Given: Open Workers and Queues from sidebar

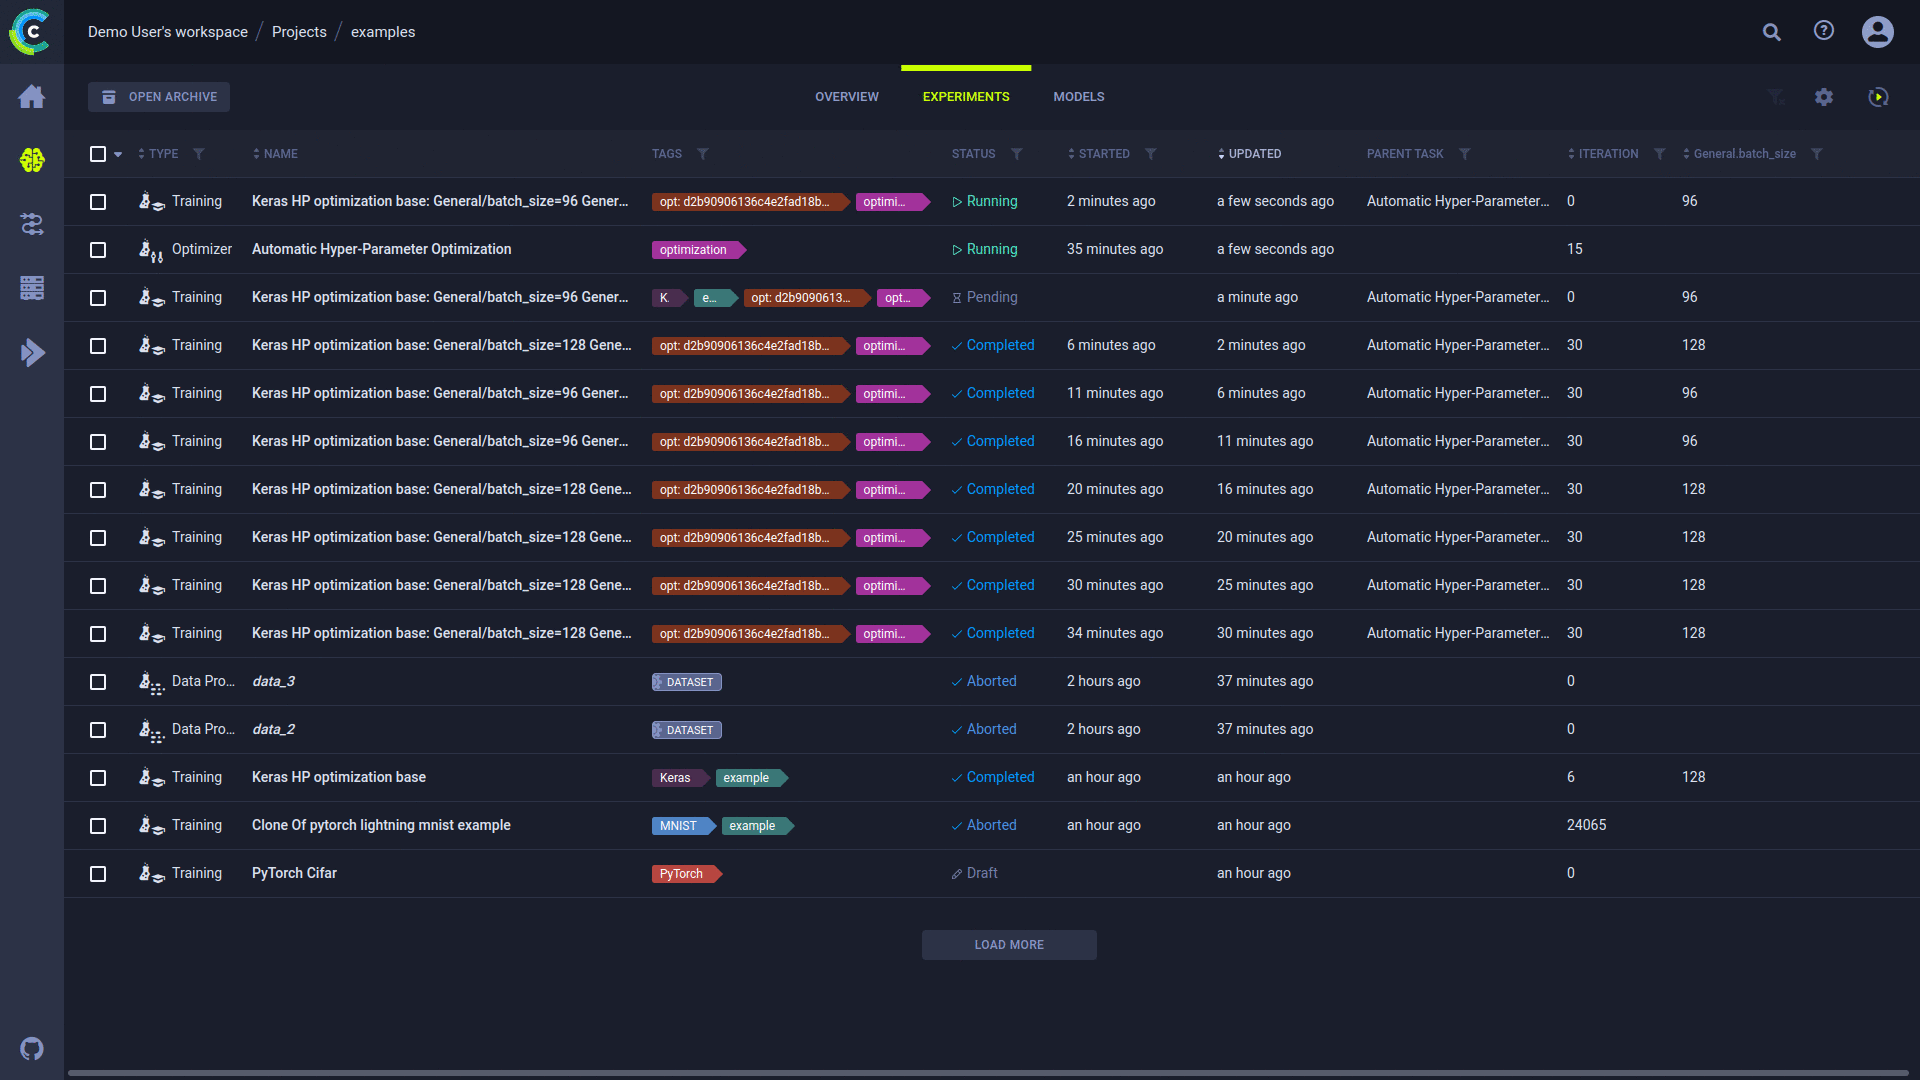Looking at the screenshot, I should tap(32, 352).
